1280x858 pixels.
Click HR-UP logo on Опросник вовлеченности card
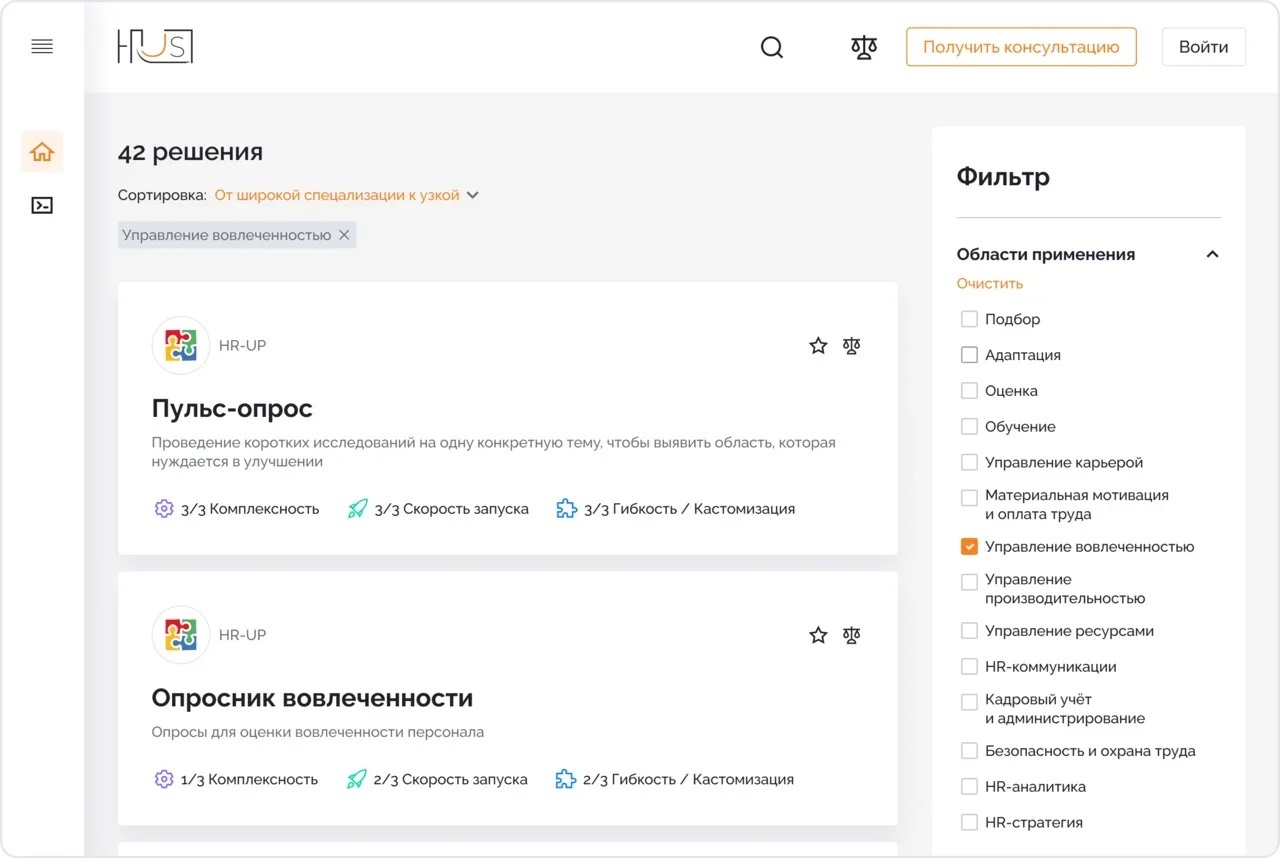click(x=181, y=634)
